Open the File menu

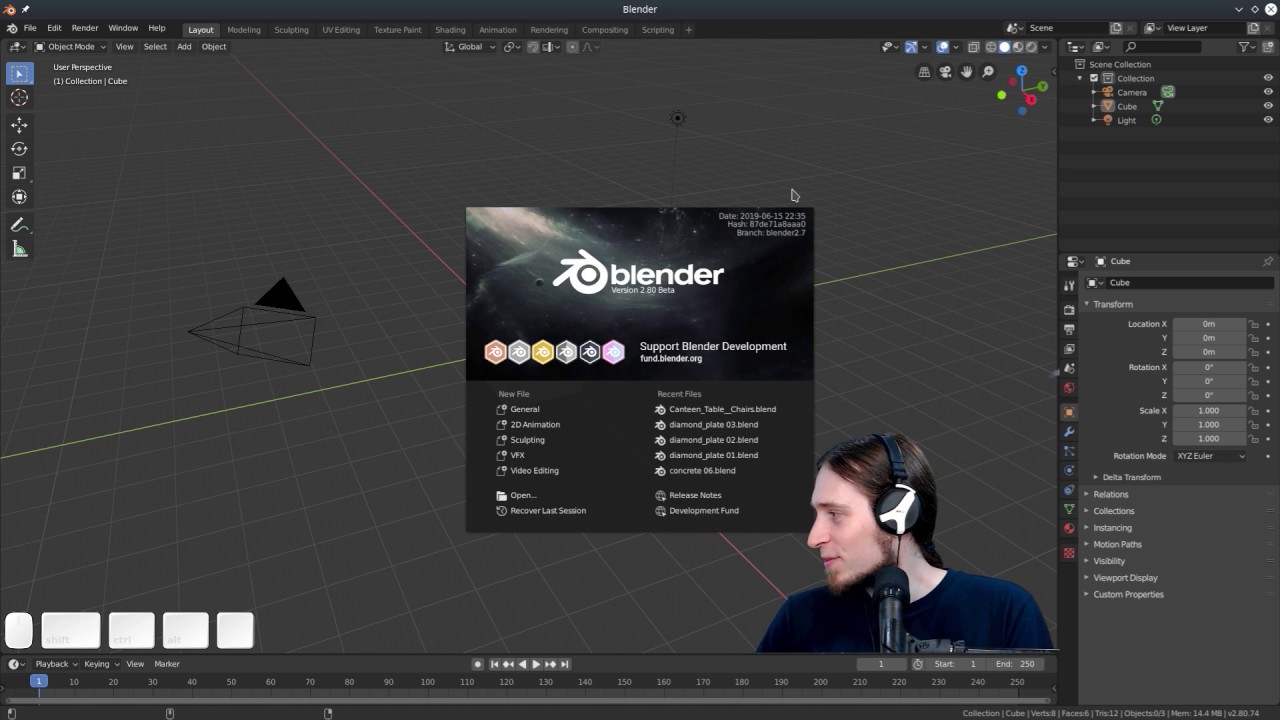(30, 28)
